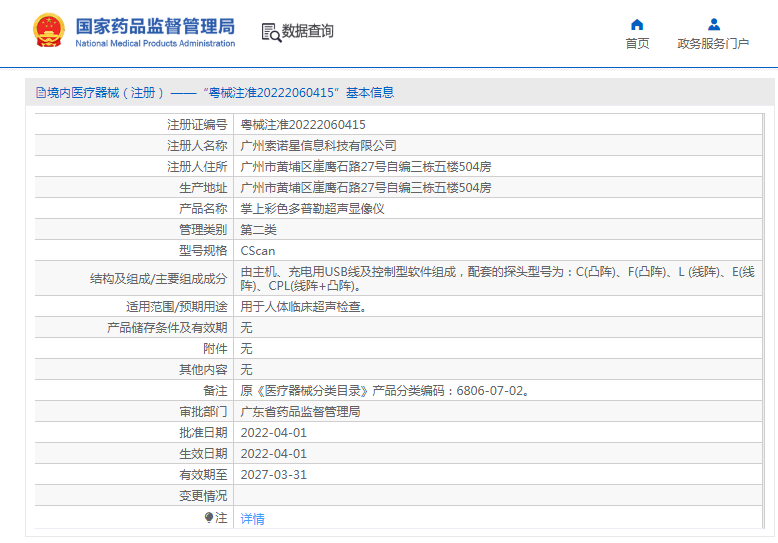Click the 注册人名称 label

click(x=197, y=145)
